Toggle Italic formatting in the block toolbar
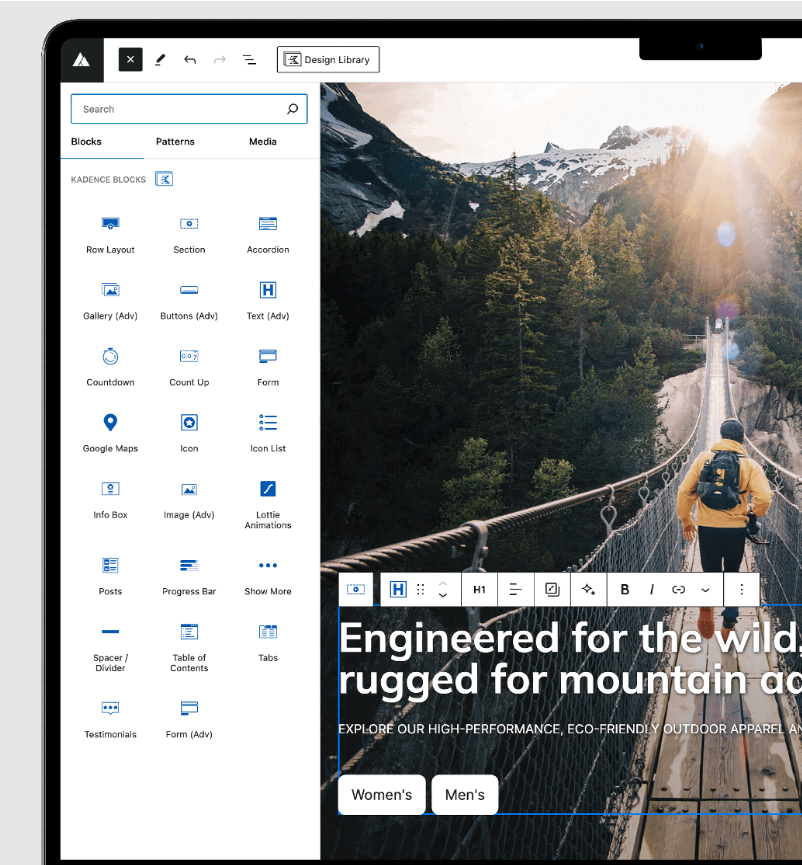Image resolution: width=802 pixels, height=865 pixels. pyautogui.click(x=651, y=589)
